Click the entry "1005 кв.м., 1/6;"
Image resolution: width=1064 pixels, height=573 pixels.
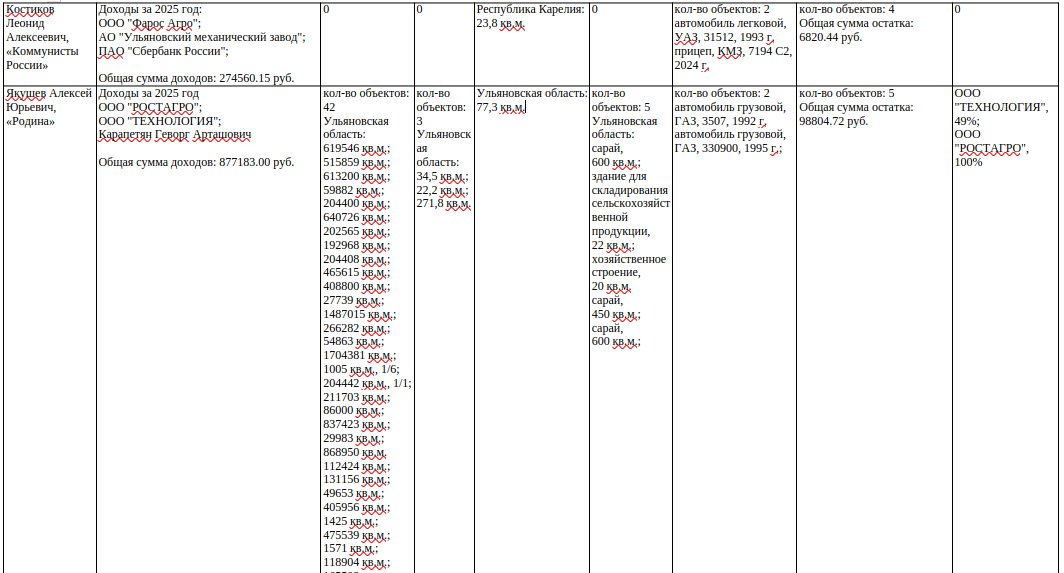(x=361, y=369)
